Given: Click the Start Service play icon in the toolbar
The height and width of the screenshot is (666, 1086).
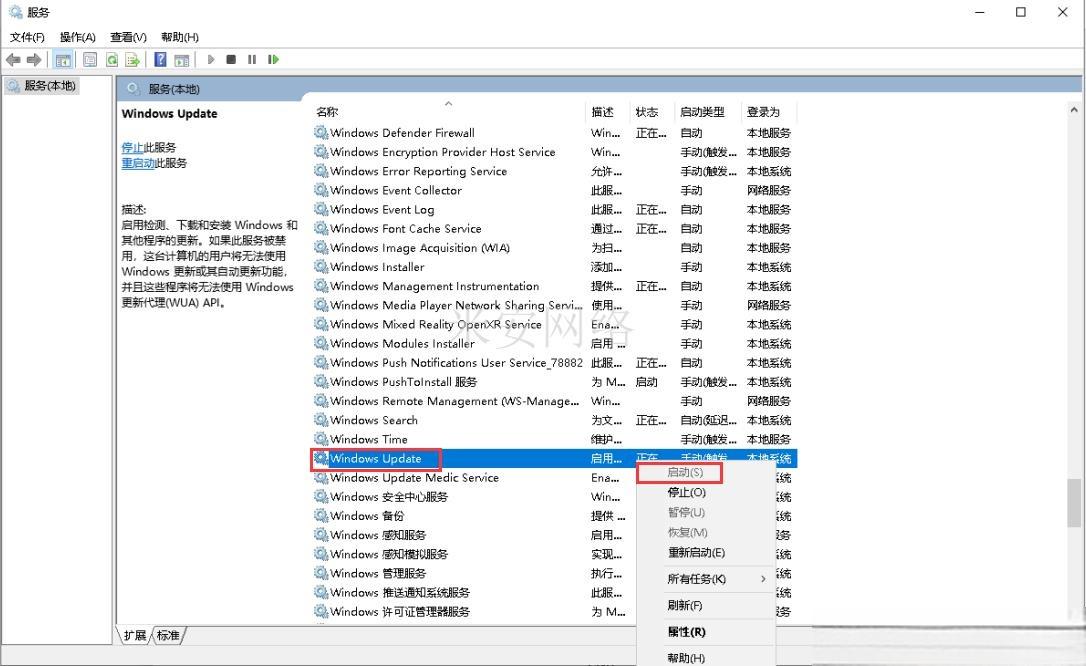Looking at the screenshot, I should (211, 60).
